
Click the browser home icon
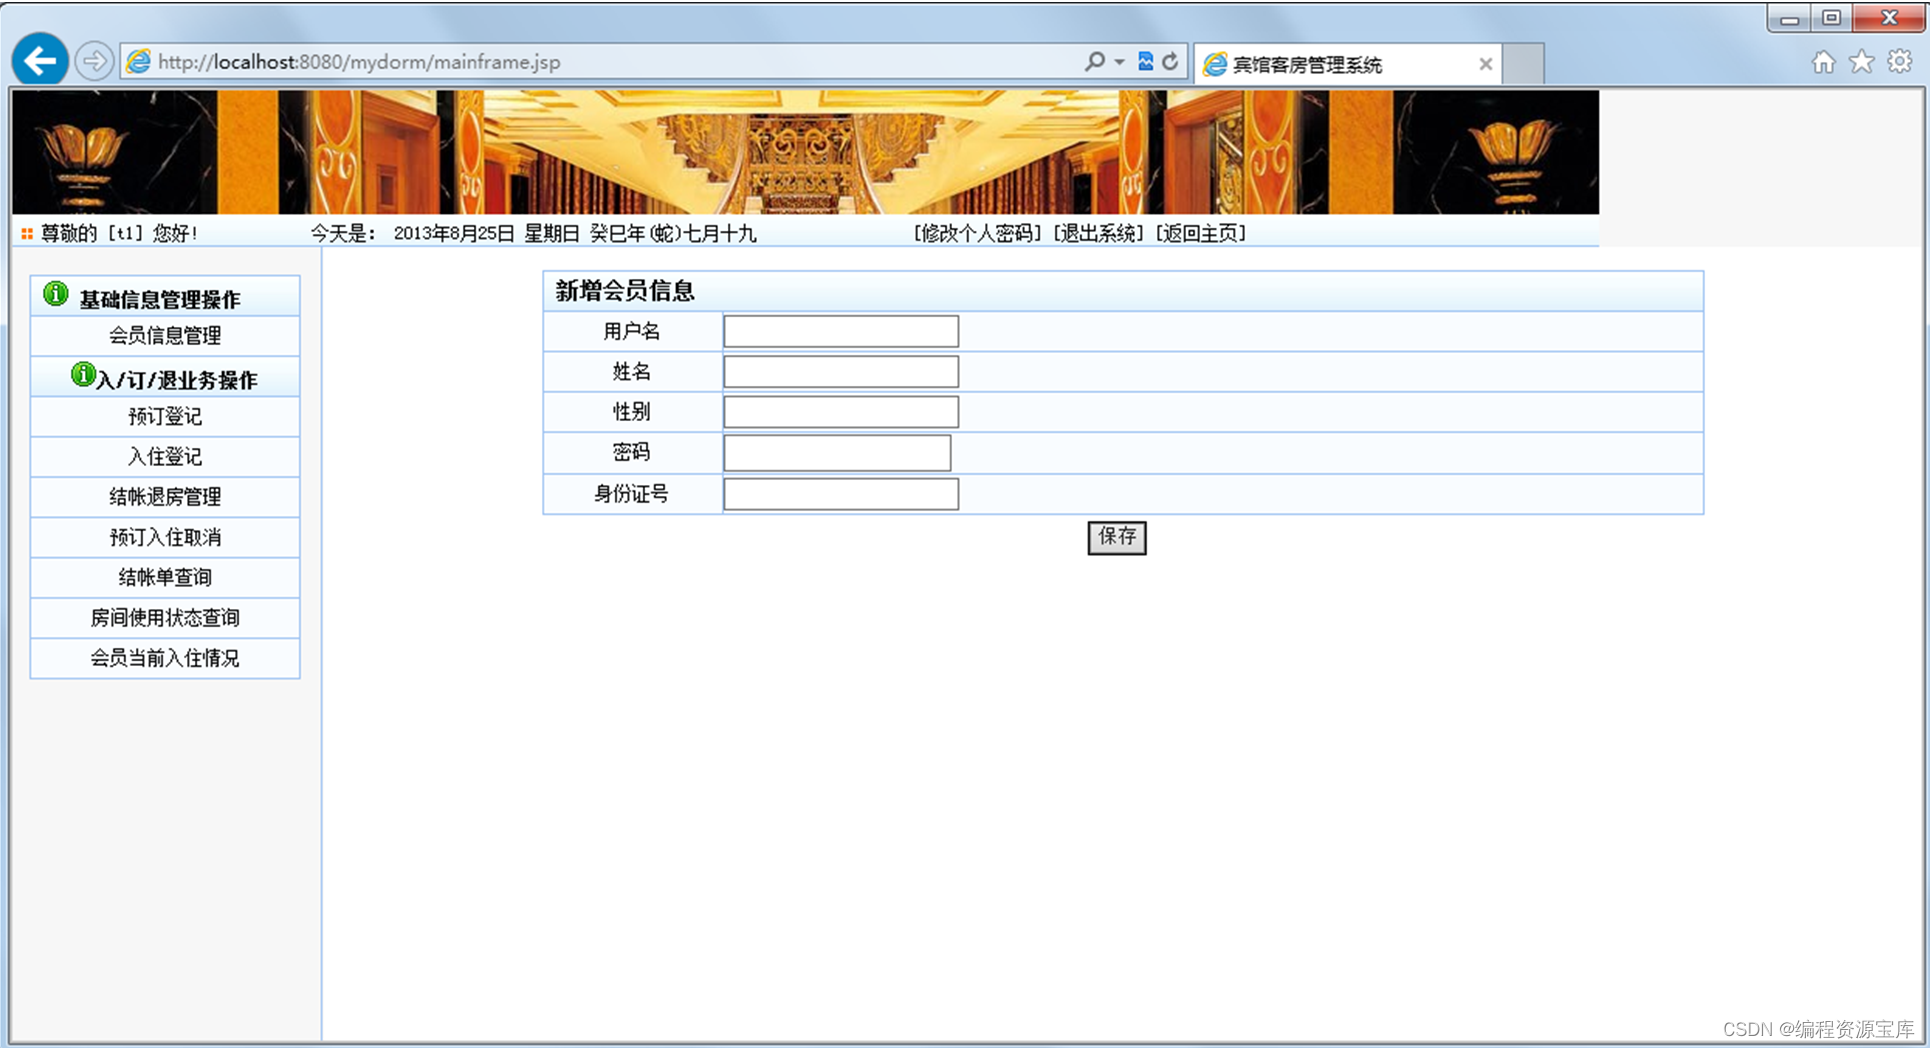[1824, 62]
